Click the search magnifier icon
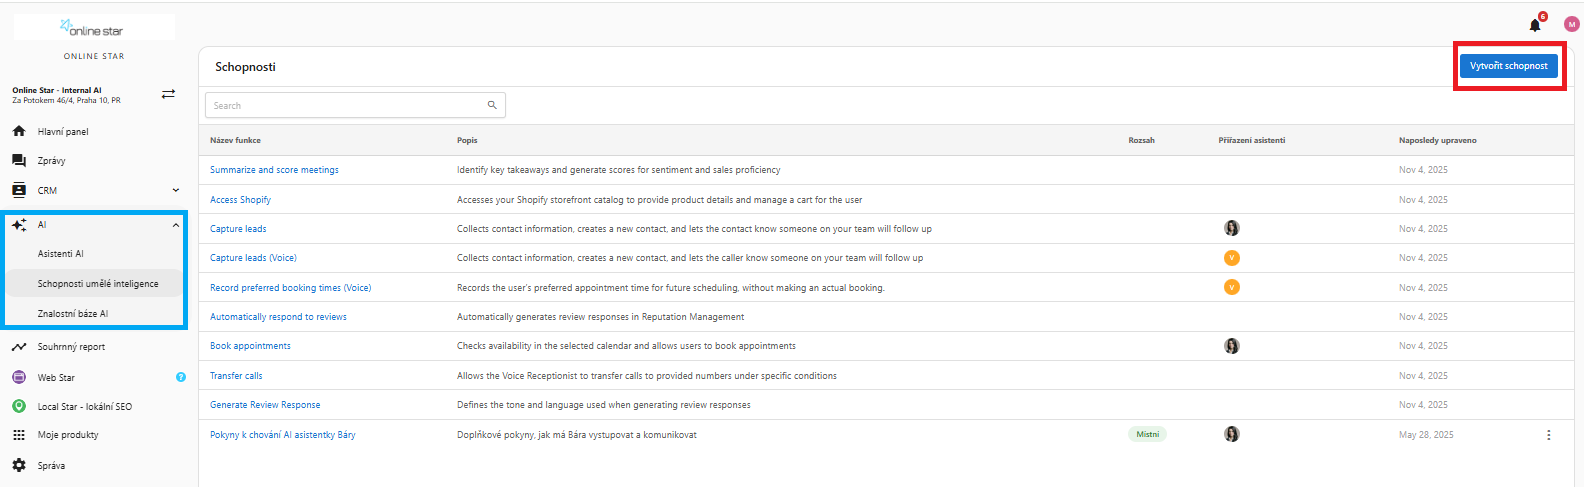Viewport: 1584px width, 487px height. (x=492, y=105)
